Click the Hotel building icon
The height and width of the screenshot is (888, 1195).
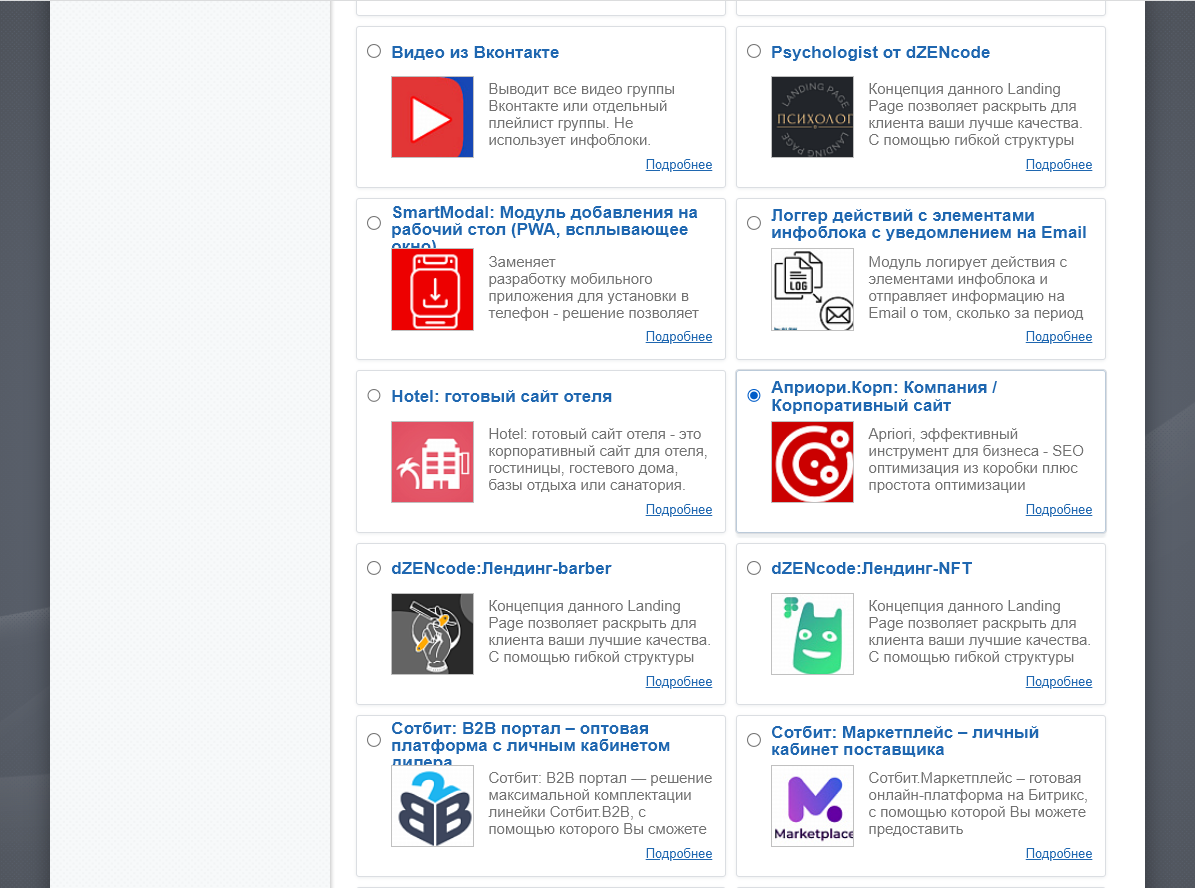coord(432,461)
